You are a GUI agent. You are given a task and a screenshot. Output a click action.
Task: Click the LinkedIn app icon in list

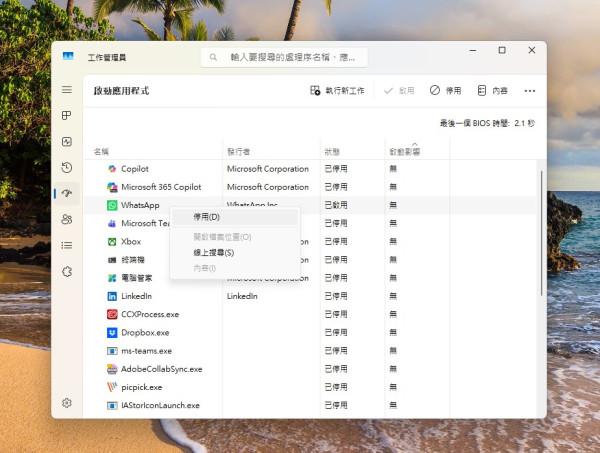pos(112,297)
